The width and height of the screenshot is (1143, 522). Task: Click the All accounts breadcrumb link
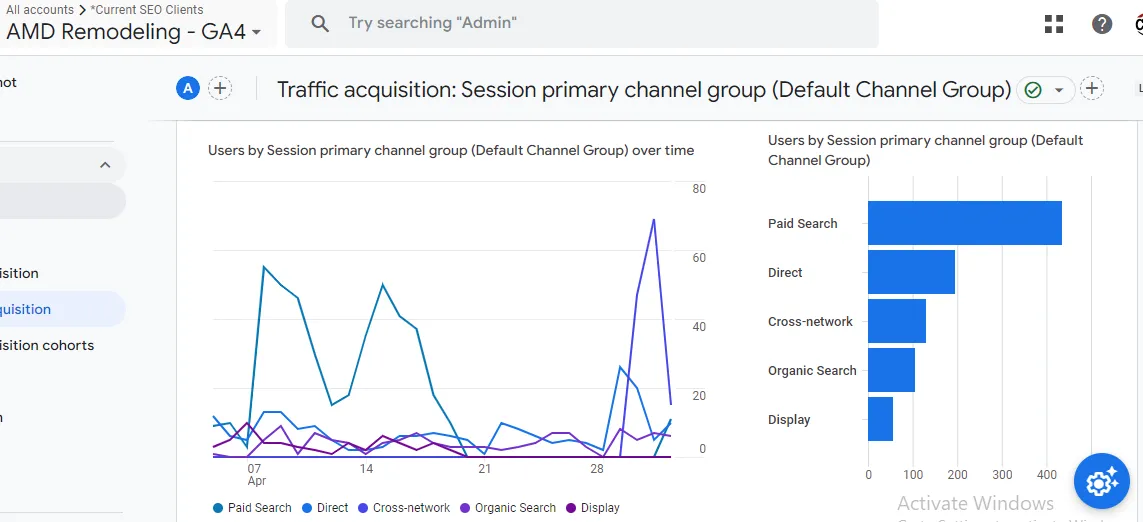click(40, 10)
